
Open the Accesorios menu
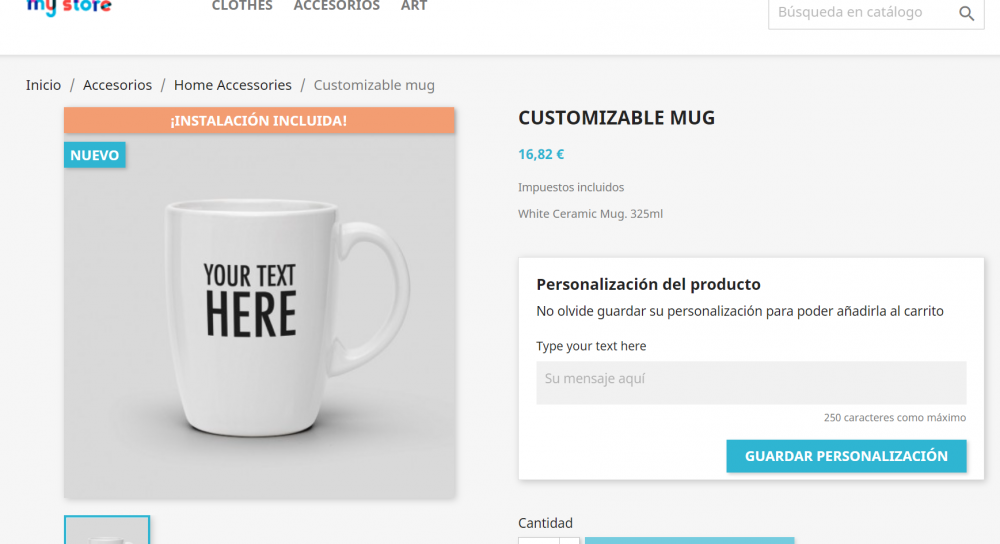click(336, 7)
